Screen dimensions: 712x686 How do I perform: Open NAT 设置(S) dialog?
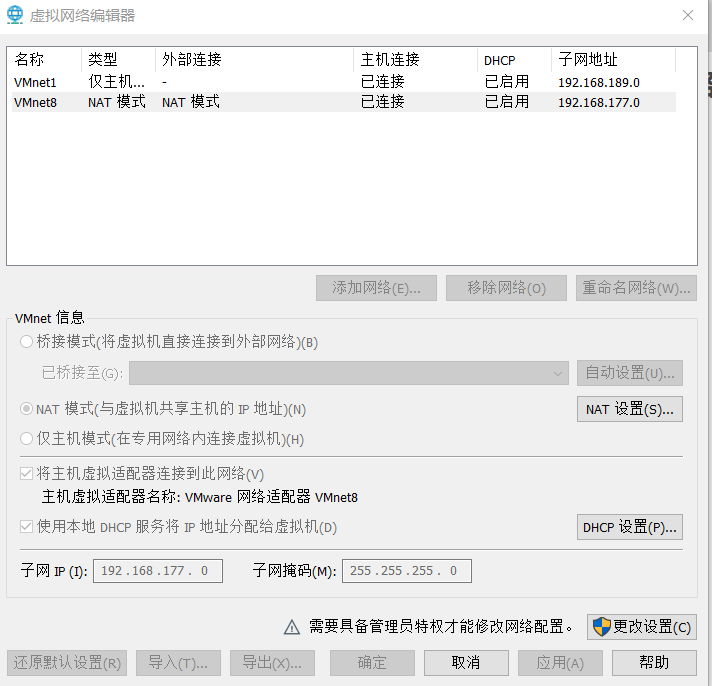(630, 409)
